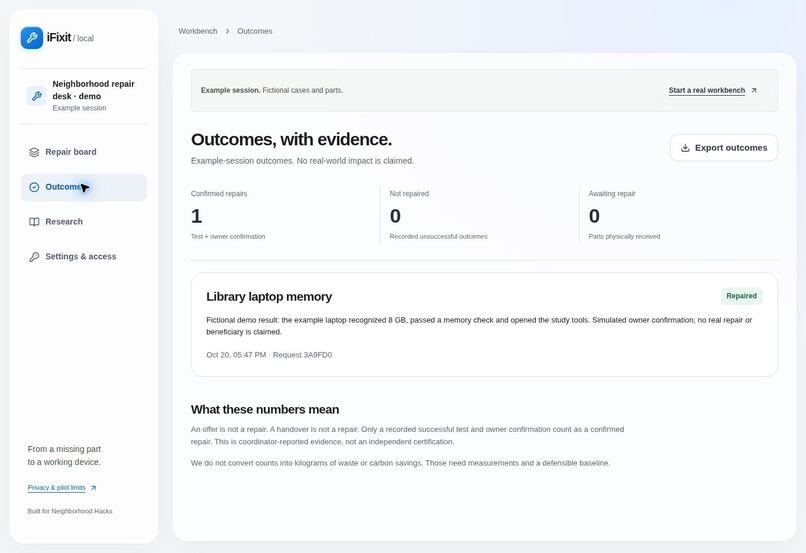Screen dimensions: 806x553
Task: Click the "From a missing part" tagline
Action: (x=64, y=449)
